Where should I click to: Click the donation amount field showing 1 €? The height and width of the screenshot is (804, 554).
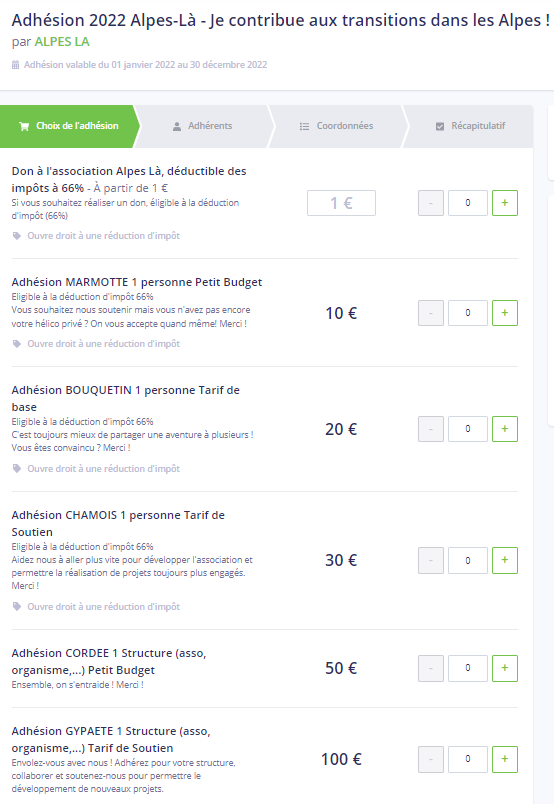(x=341, y=203)
